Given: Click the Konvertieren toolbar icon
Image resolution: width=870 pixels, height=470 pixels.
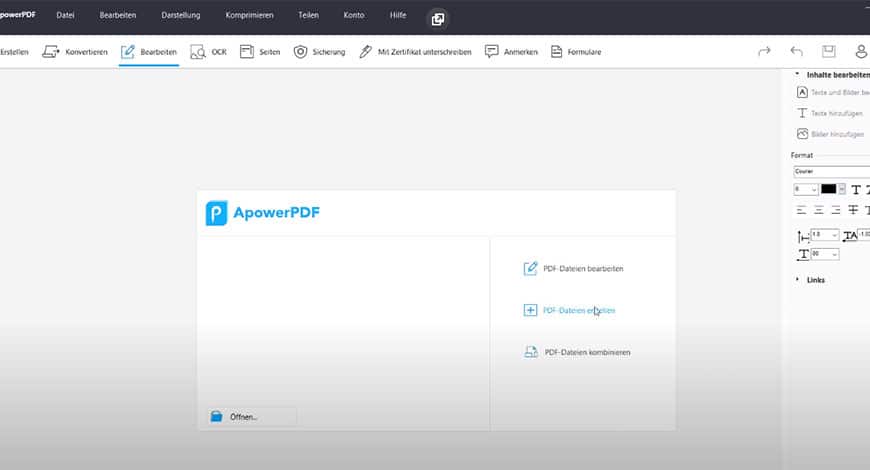Looking at the screenshot, I should pyautogui.click(x=50, y=52).
